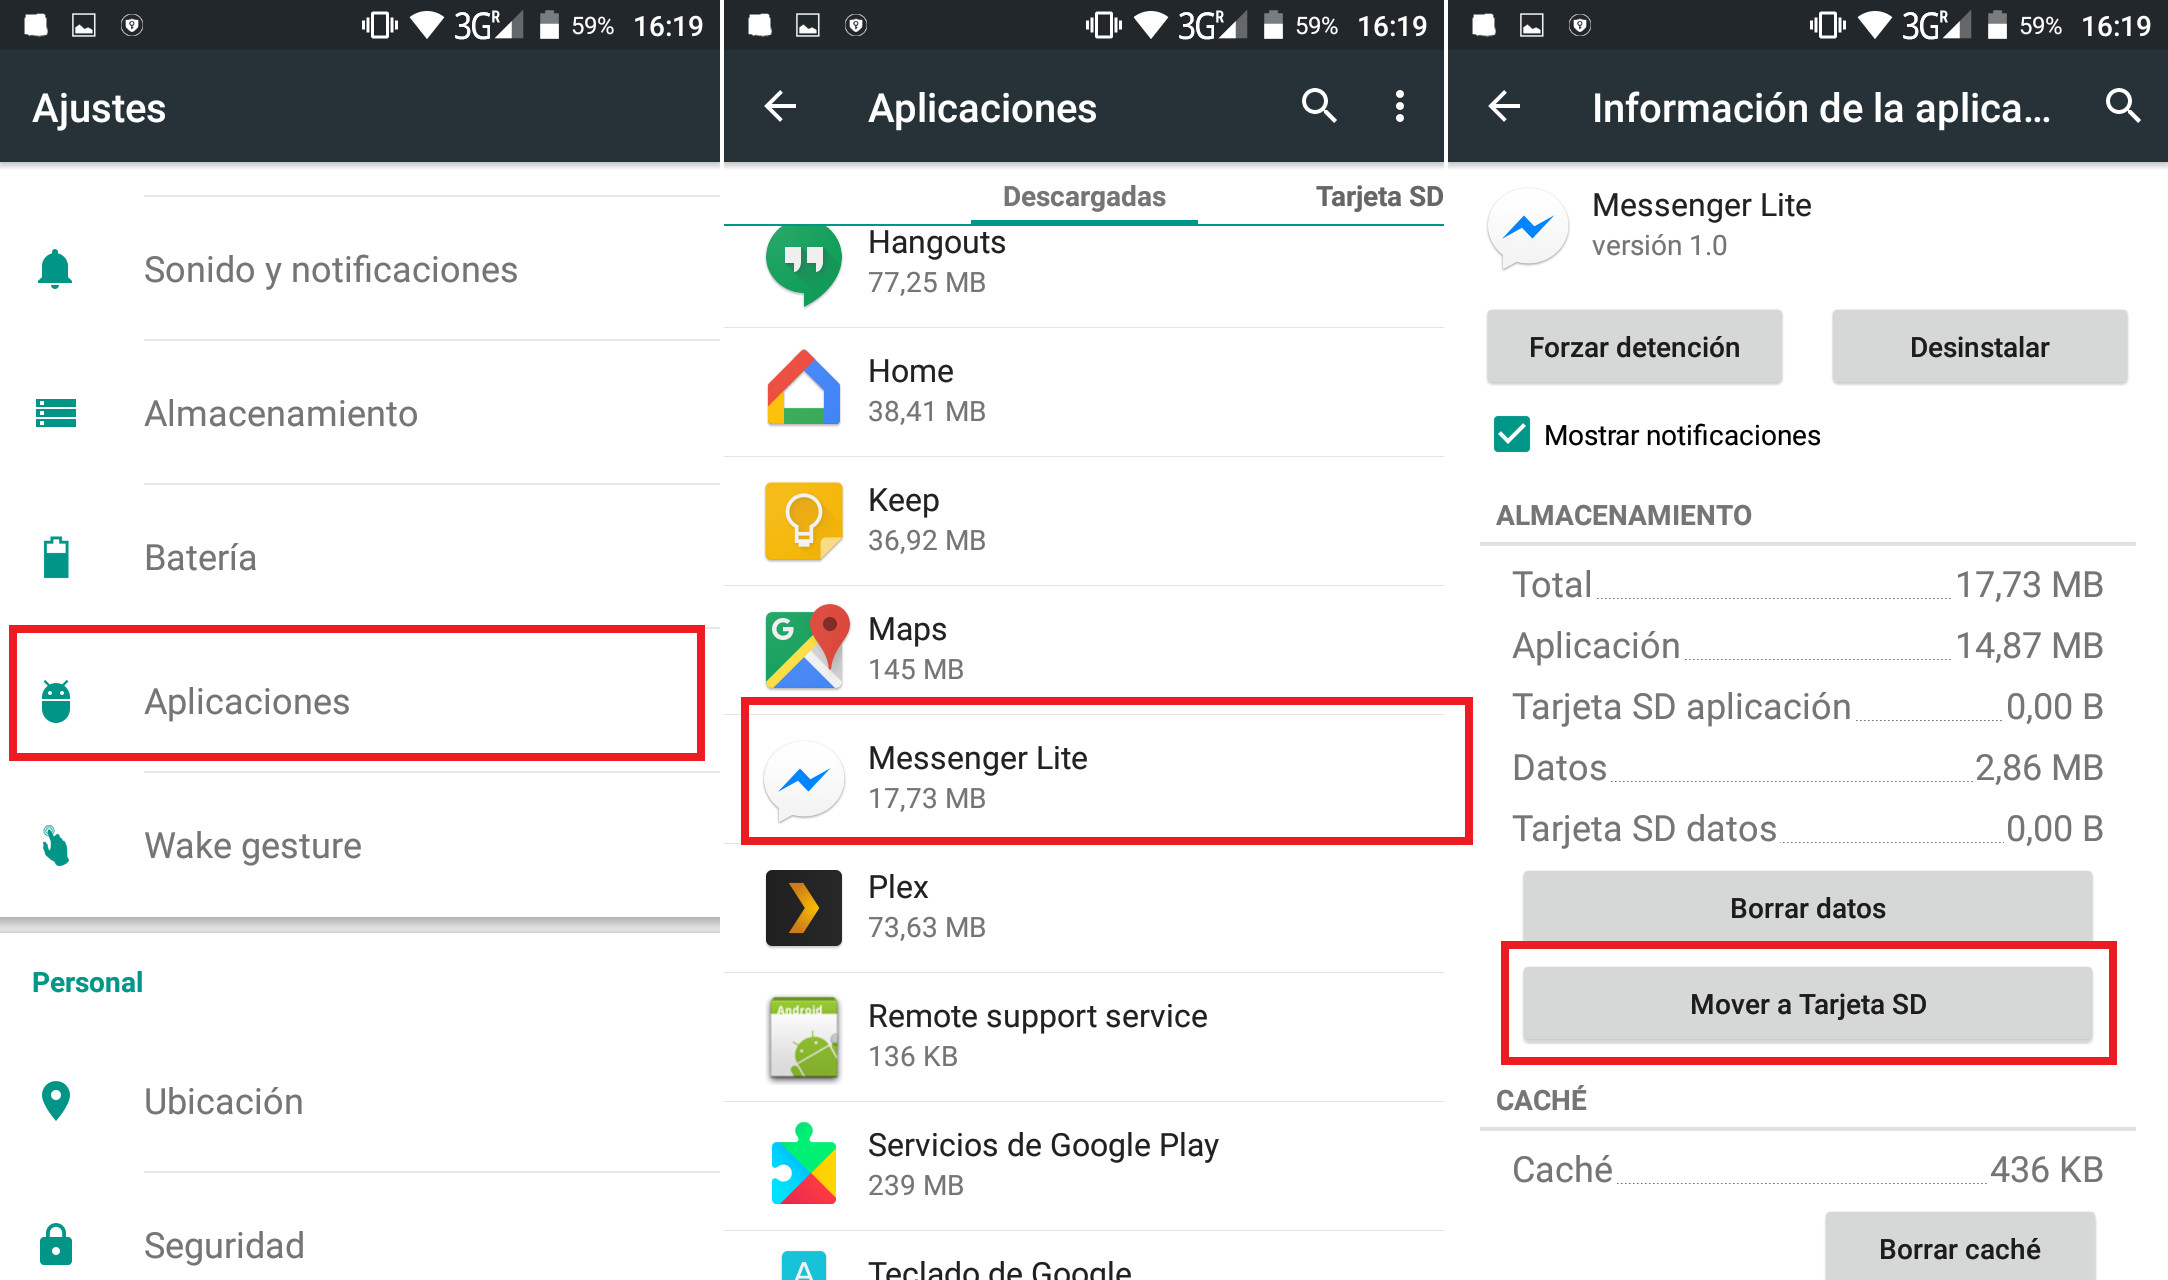2168x1280 pixels.
Task: Go back from the Aplicaciones screen
Action: pos(780,106)
